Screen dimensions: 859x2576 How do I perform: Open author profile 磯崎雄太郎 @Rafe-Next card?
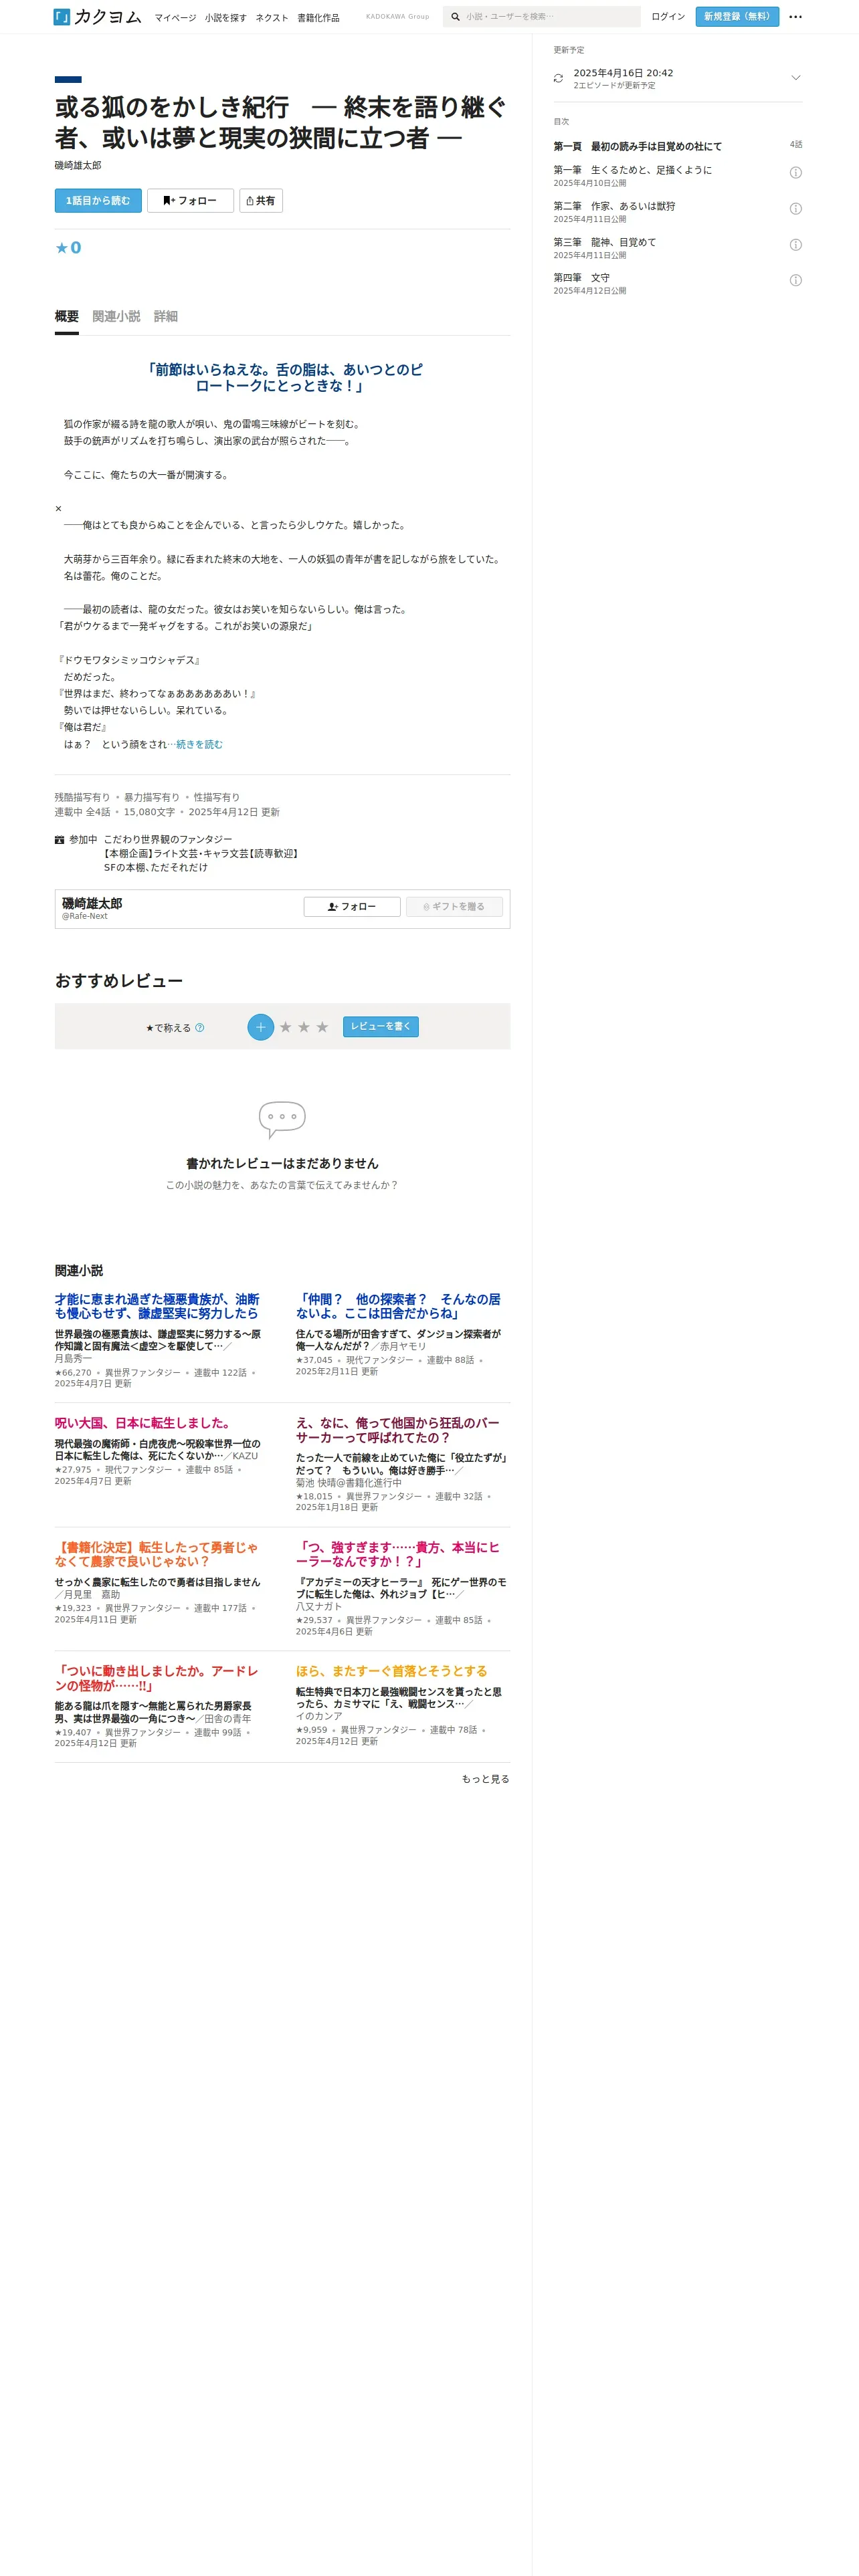(92, 908)
